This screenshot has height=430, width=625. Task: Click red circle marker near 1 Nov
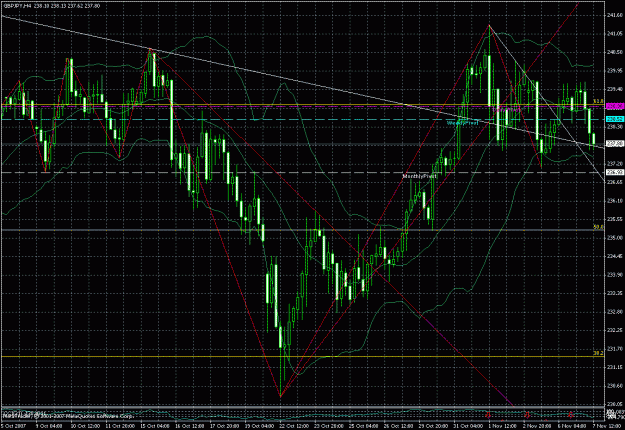click(487, 415)
